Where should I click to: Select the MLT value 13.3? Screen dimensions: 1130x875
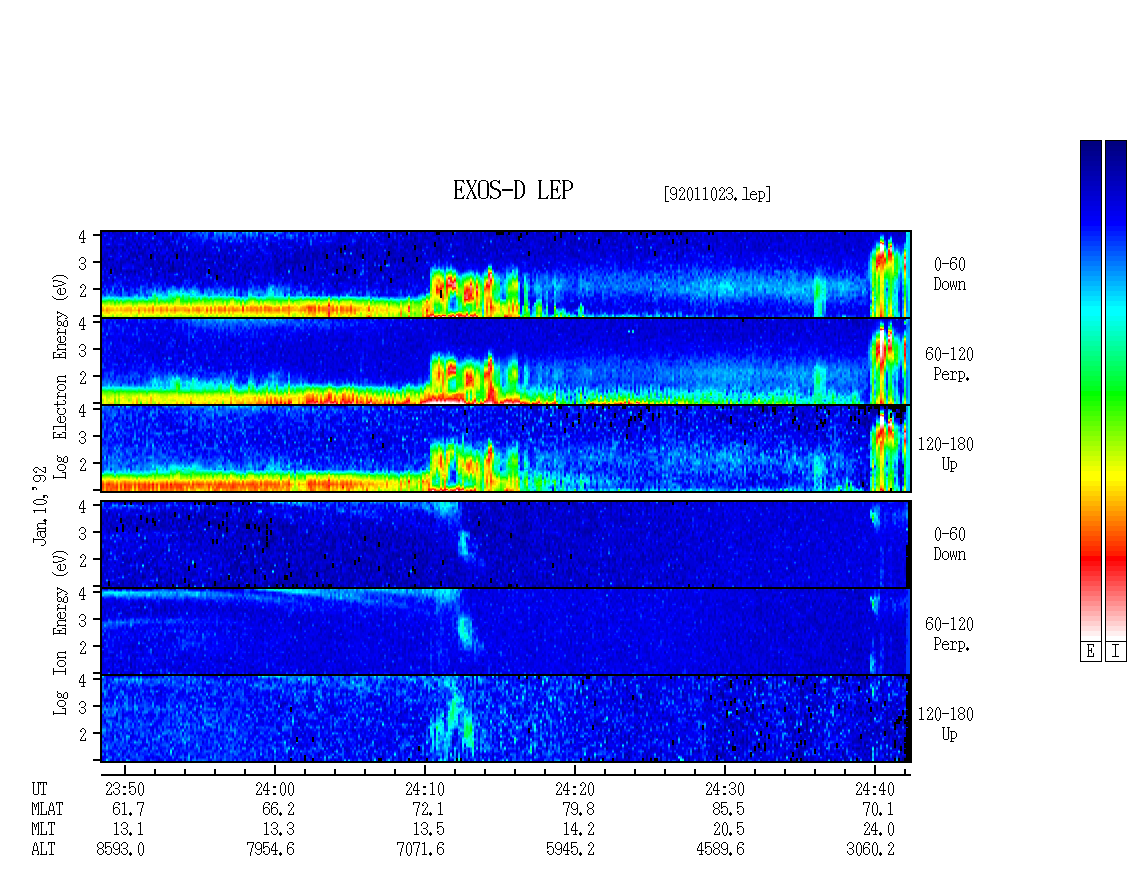278,830
